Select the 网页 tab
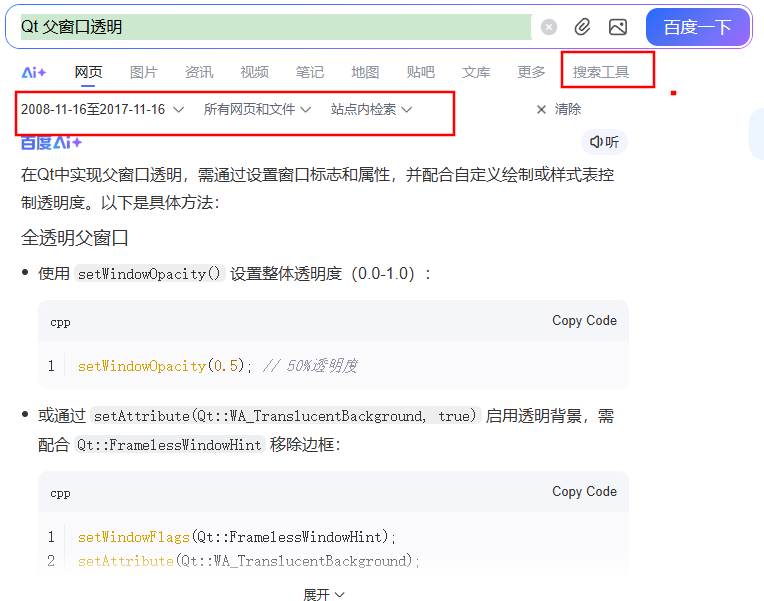764x601 pixels. (88, 72)
